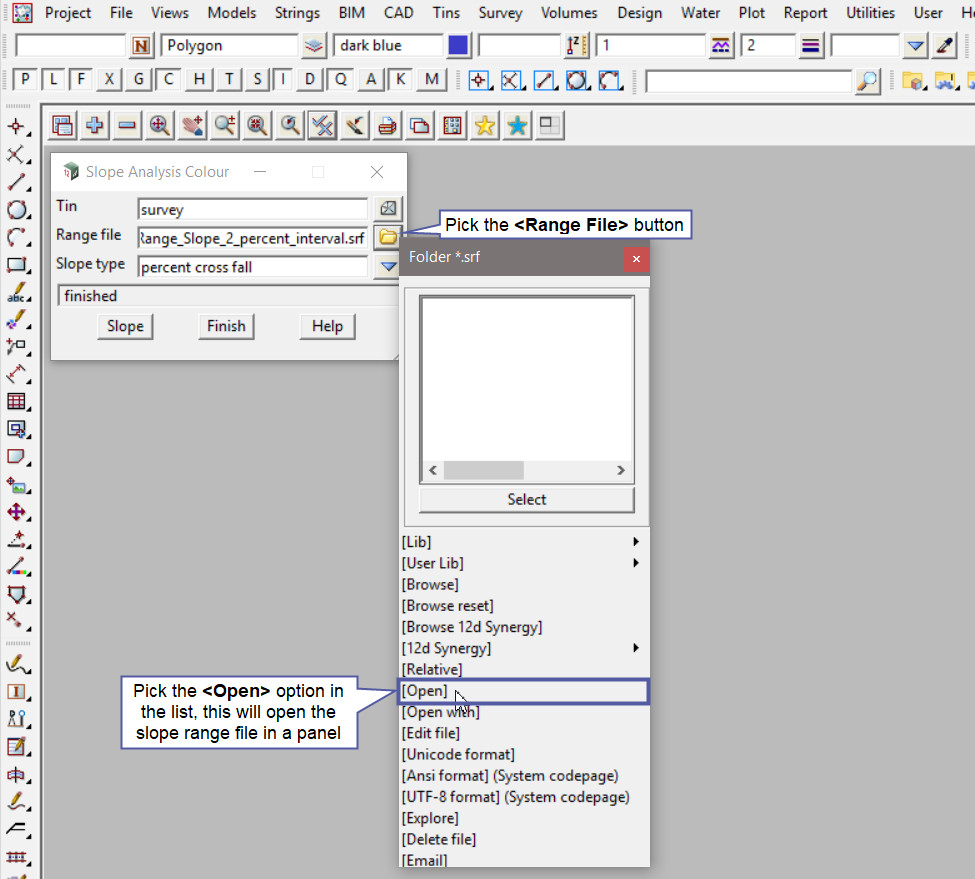
Task: Open the Slope type dropdown arrow
Action: click(x=386, y=267)
